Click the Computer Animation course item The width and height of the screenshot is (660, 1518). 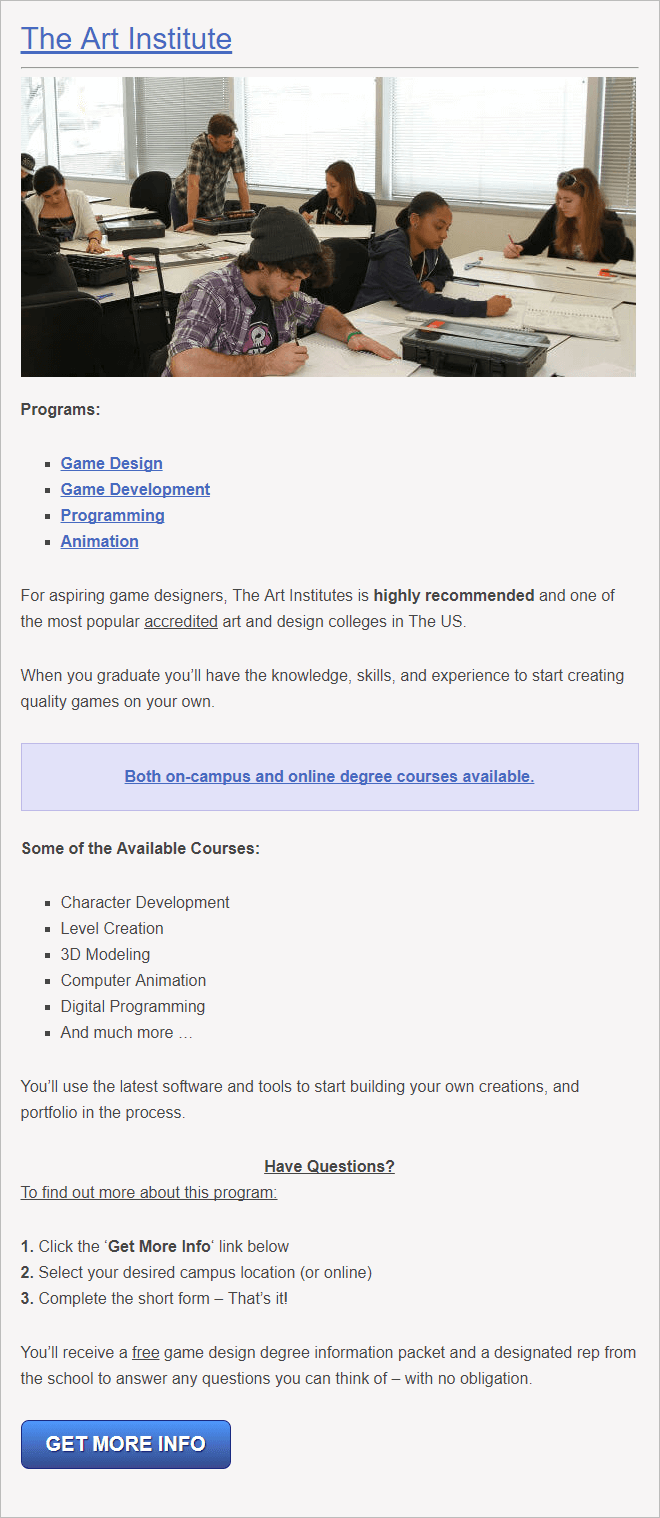pyautogui.click(x=133, y=980)
